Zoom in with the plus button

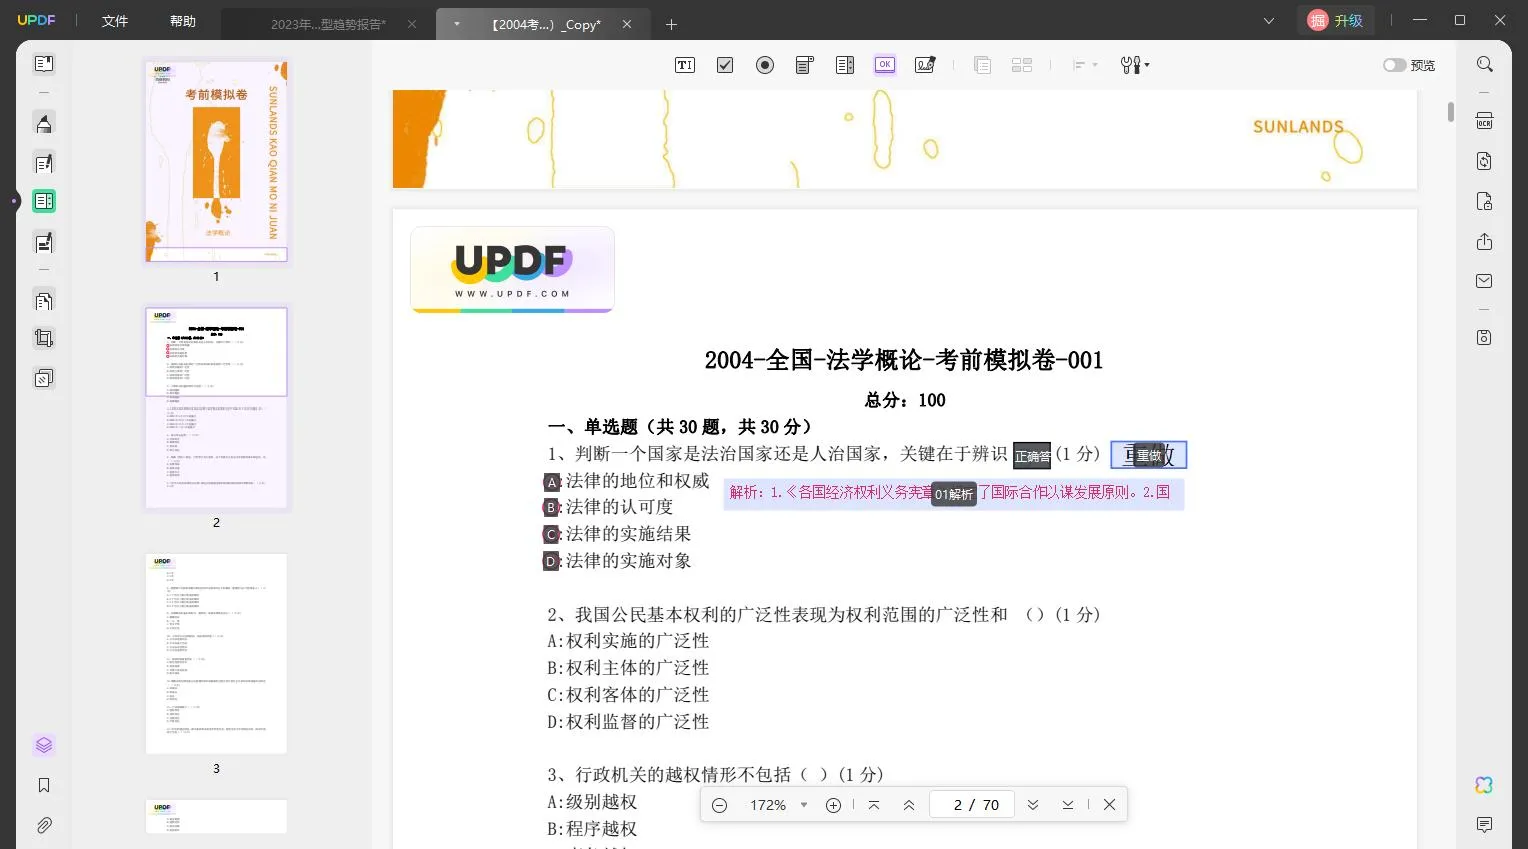click(x=833, y=805)
